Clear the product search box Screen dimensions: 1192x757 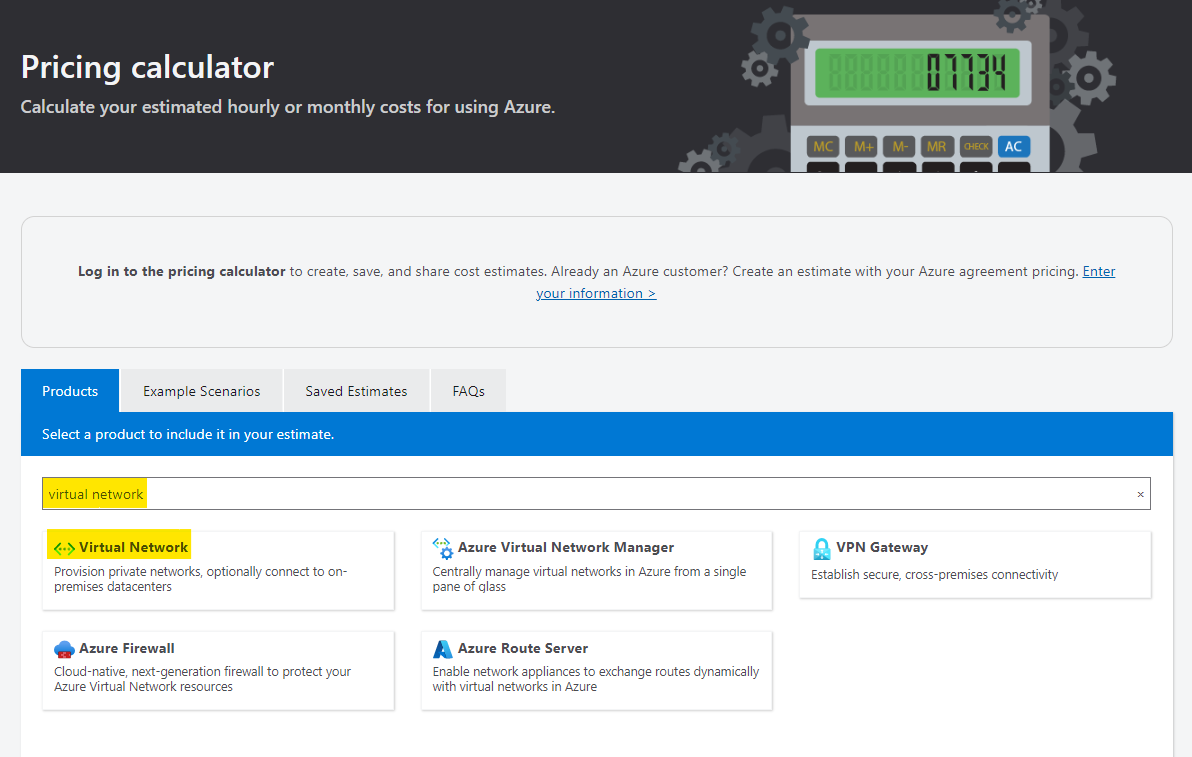coord(1140,495)
